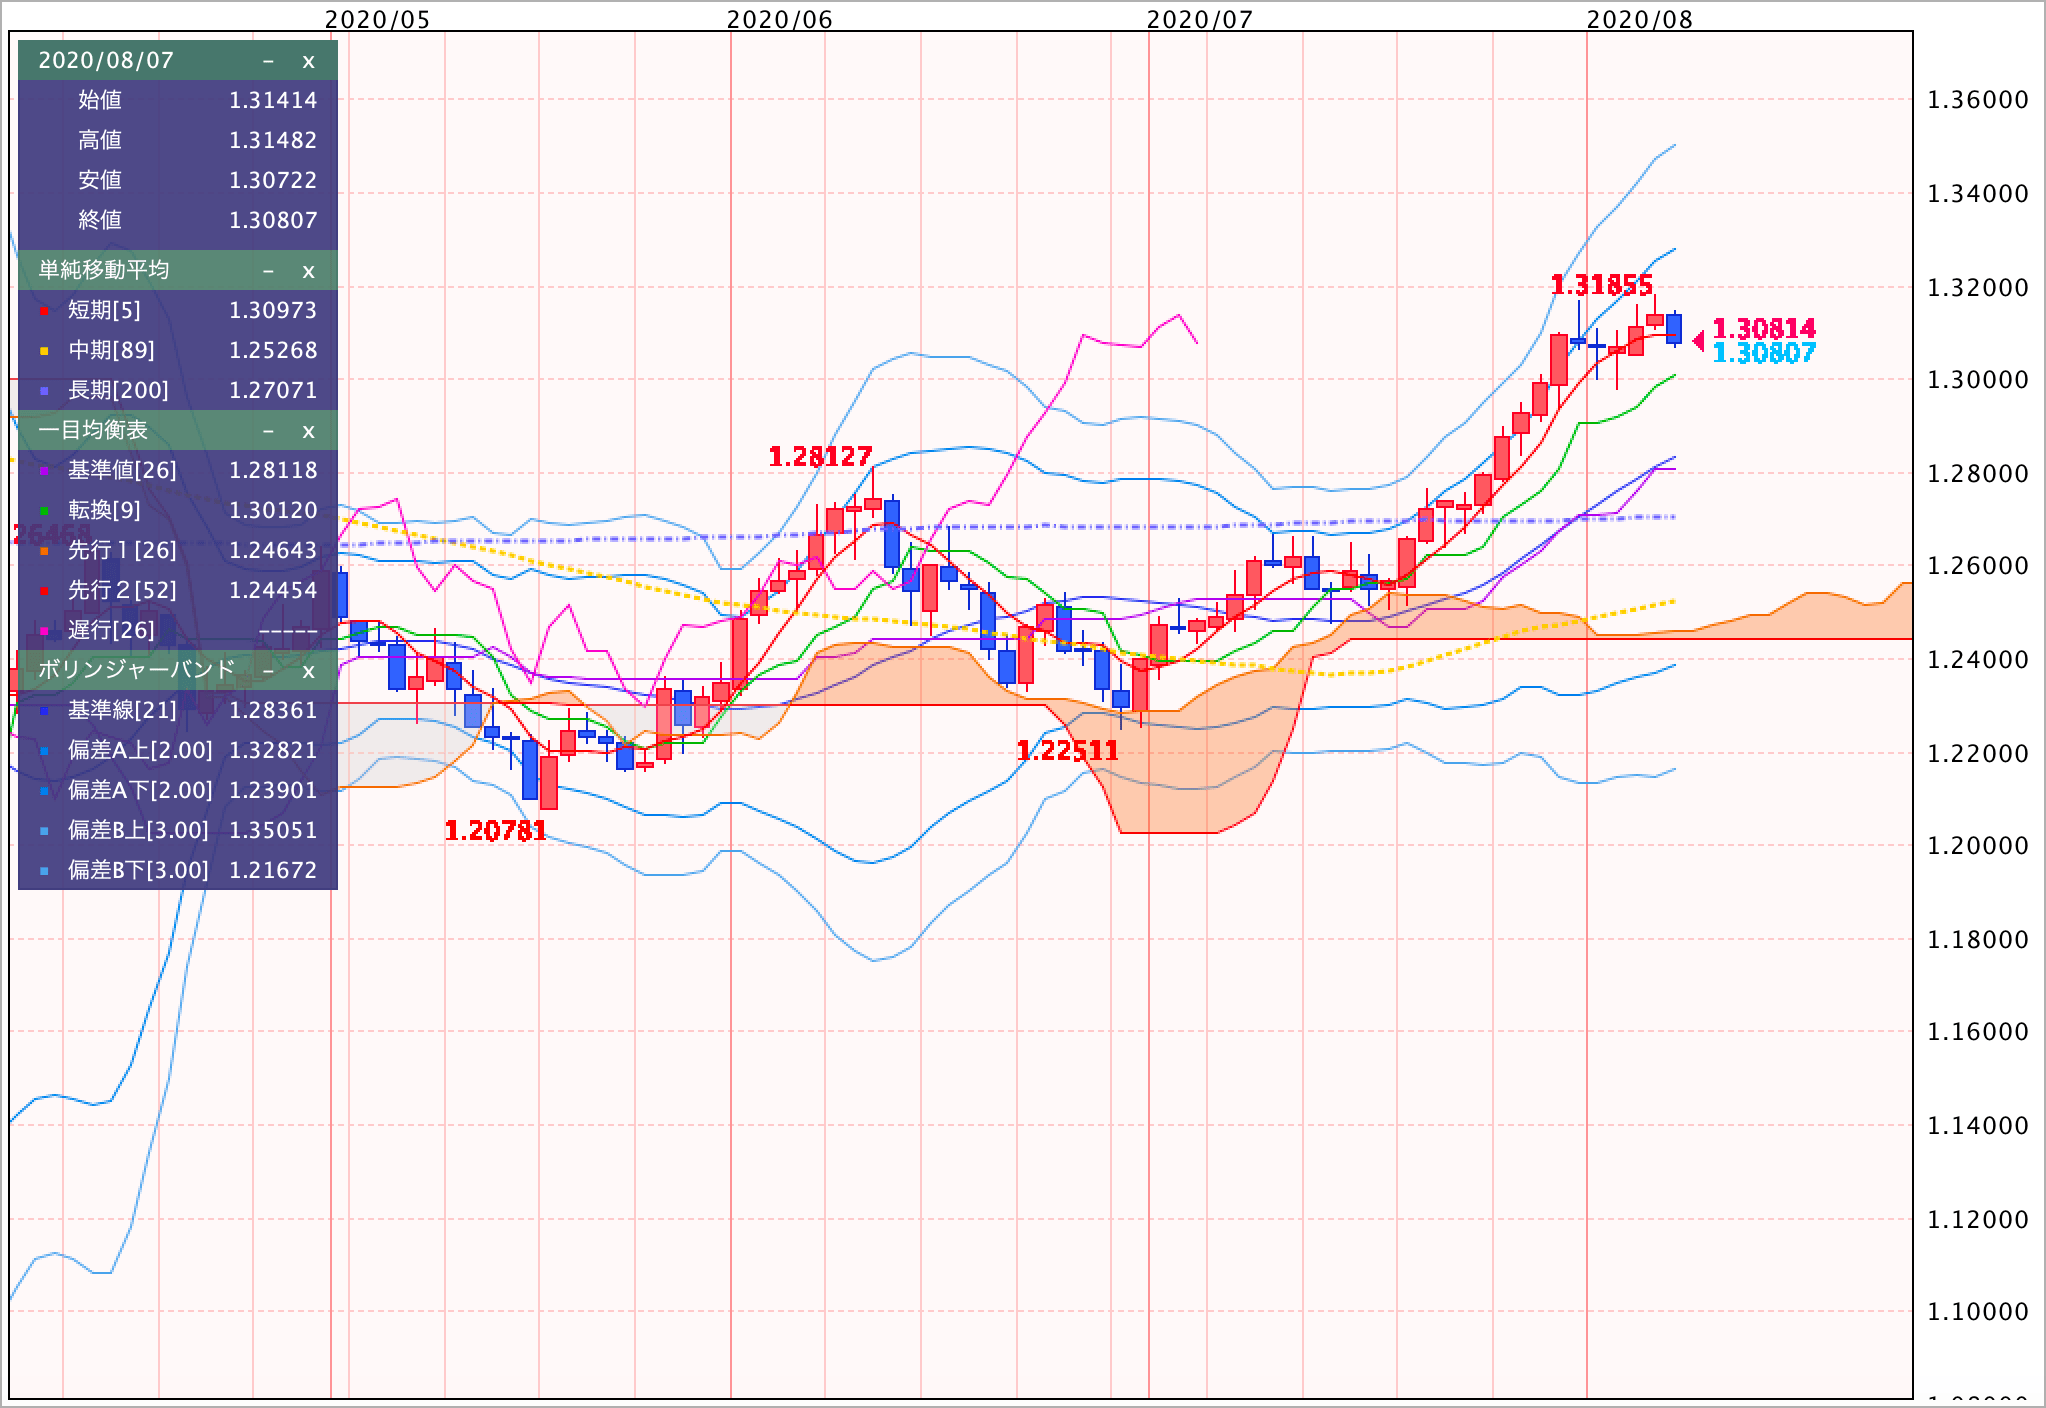Click the 1.31855 high price label
The width and height of the screenshot is (2046, 1408).
(x=1601, y=286)
